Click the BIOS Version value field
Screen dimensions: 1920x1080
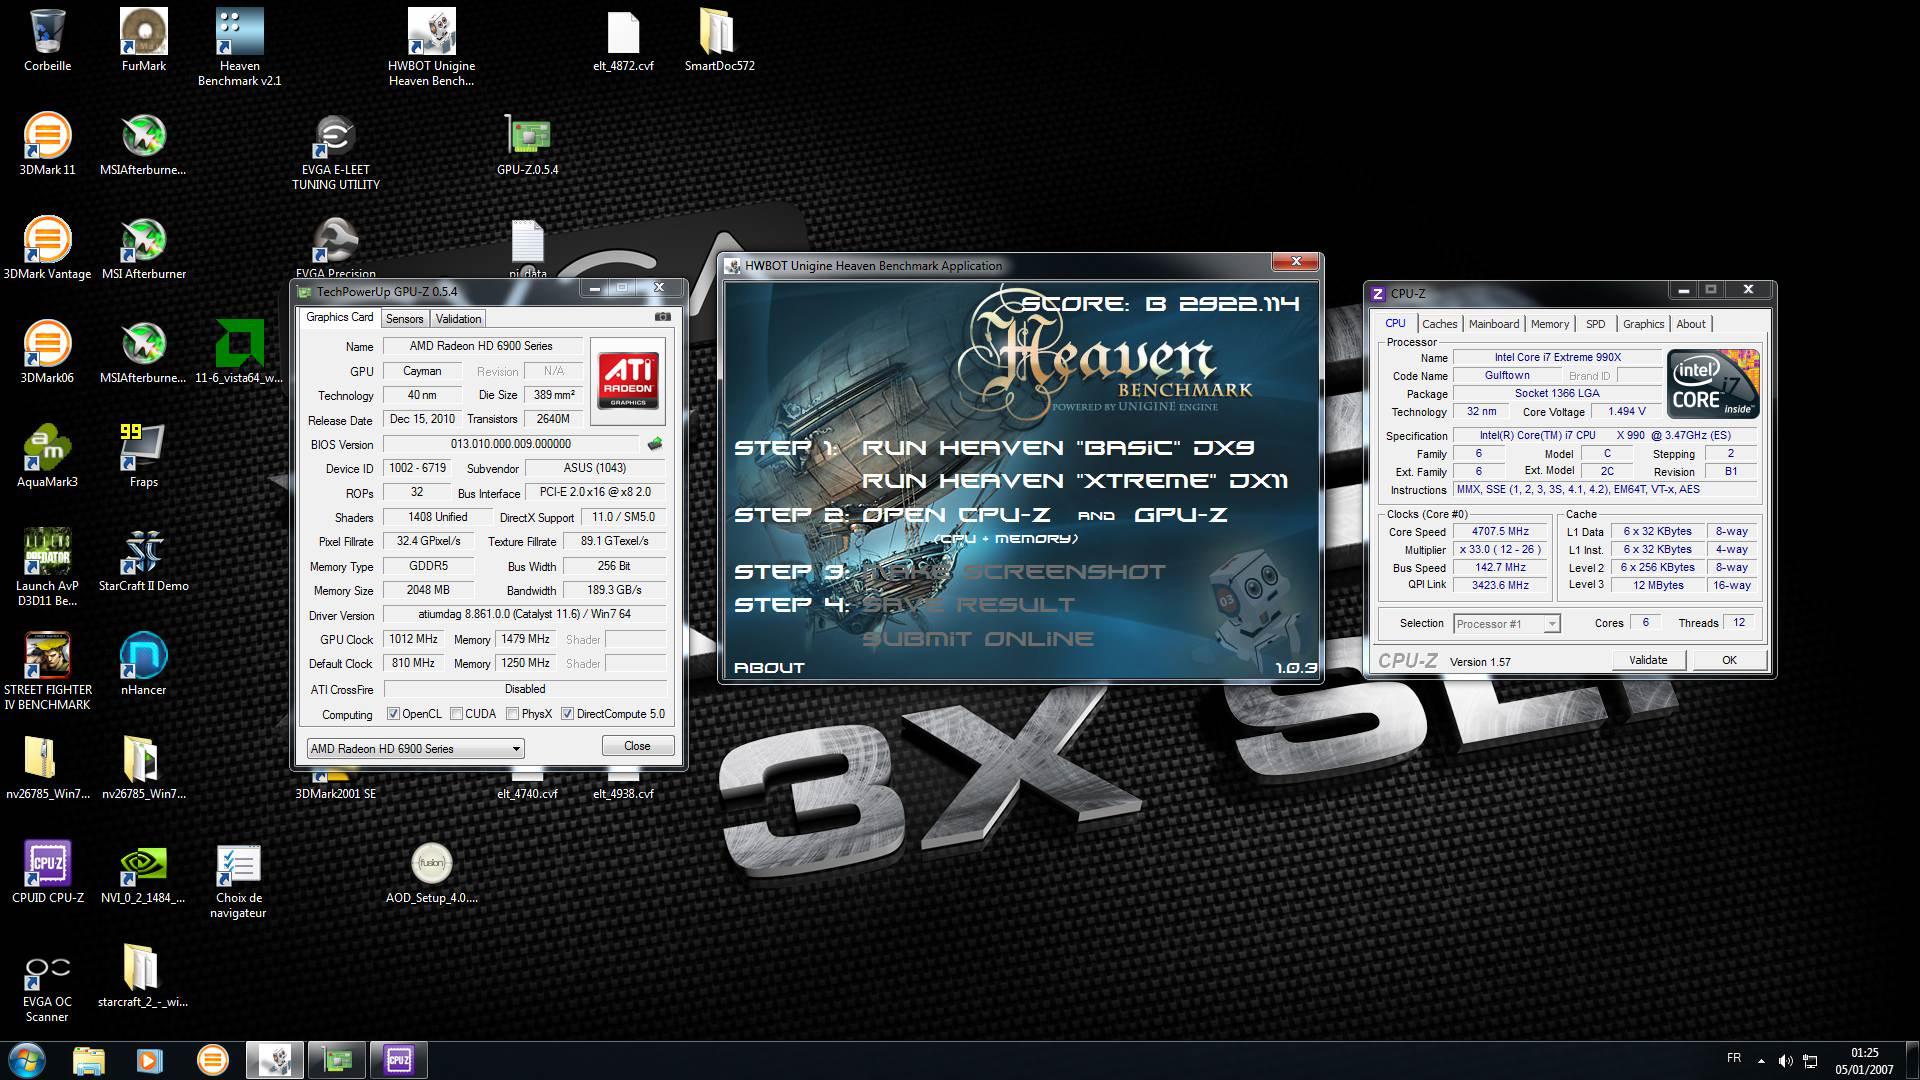tap(511, 444)
